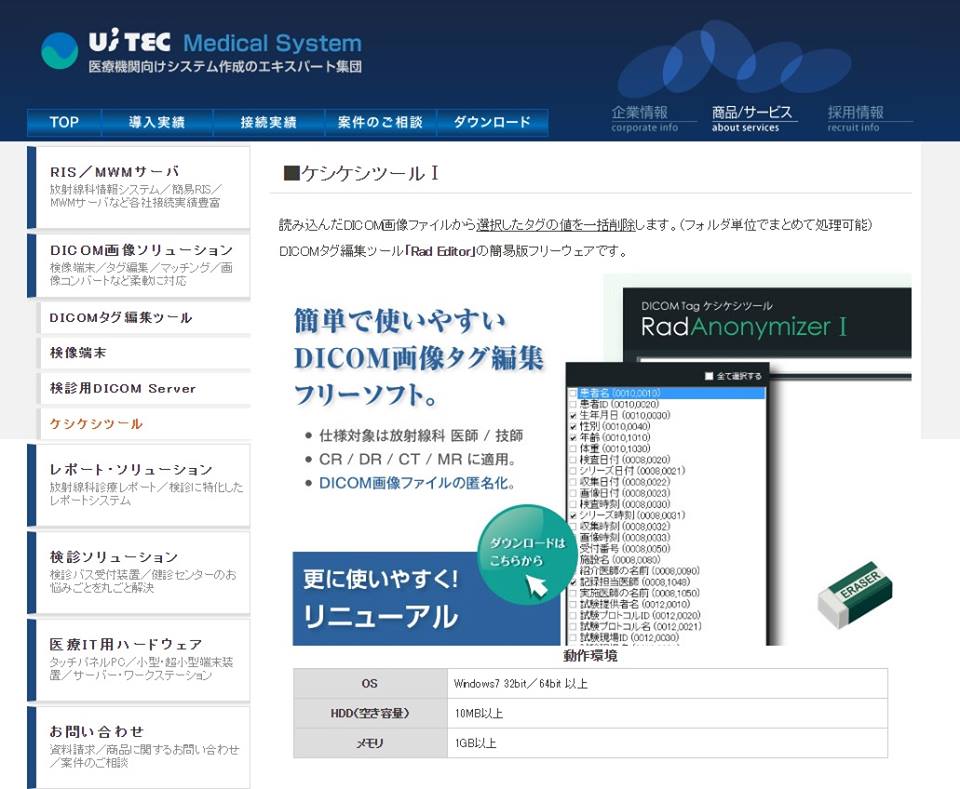
Task: Open お問い合わせ sidebar section
Action: pos(139,747)
